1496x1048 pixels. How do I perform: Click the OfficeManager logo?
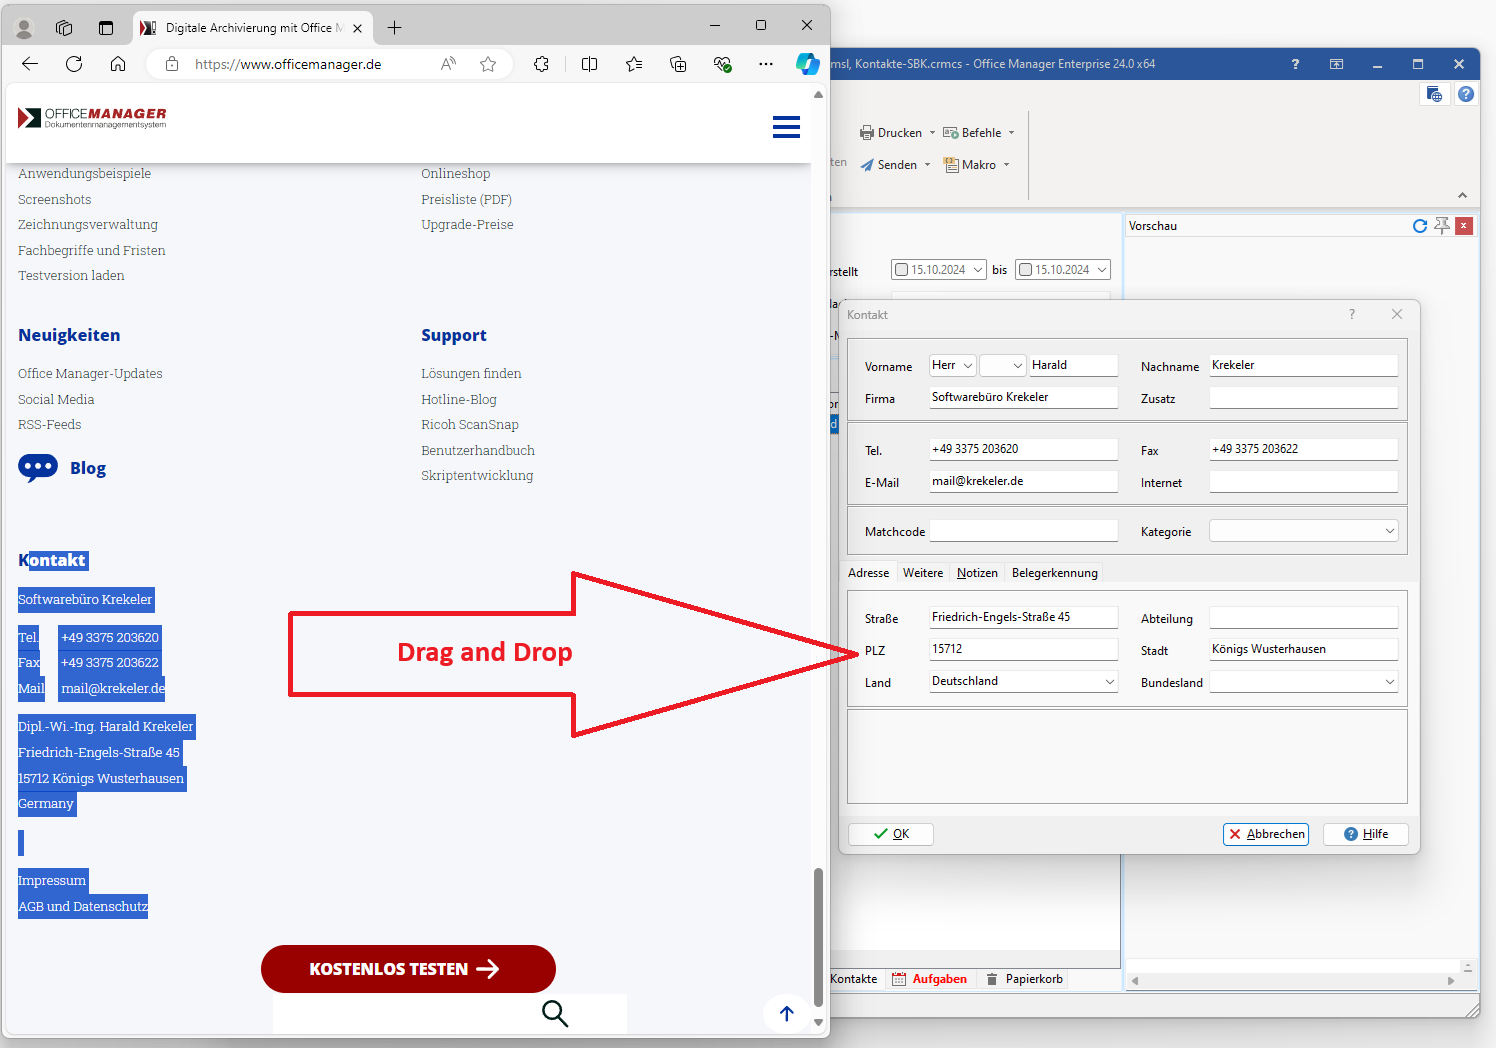(x=92, y=118)
